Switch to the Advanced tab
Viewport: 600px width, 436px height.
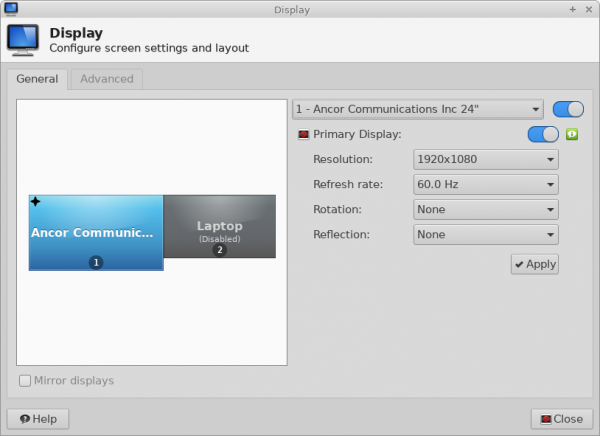(107, 79)
